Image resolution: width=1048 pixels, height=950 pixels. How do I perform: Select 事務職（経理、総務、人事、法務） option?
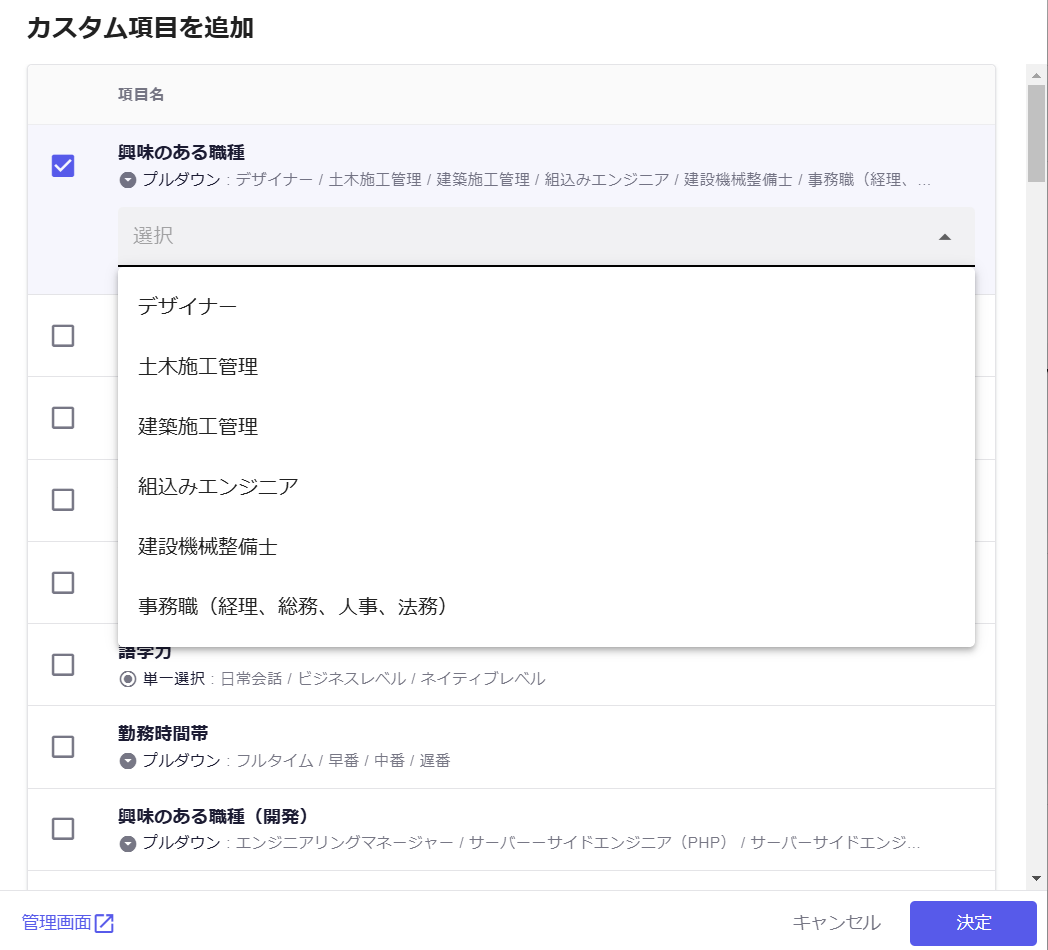tap(291, 607)
